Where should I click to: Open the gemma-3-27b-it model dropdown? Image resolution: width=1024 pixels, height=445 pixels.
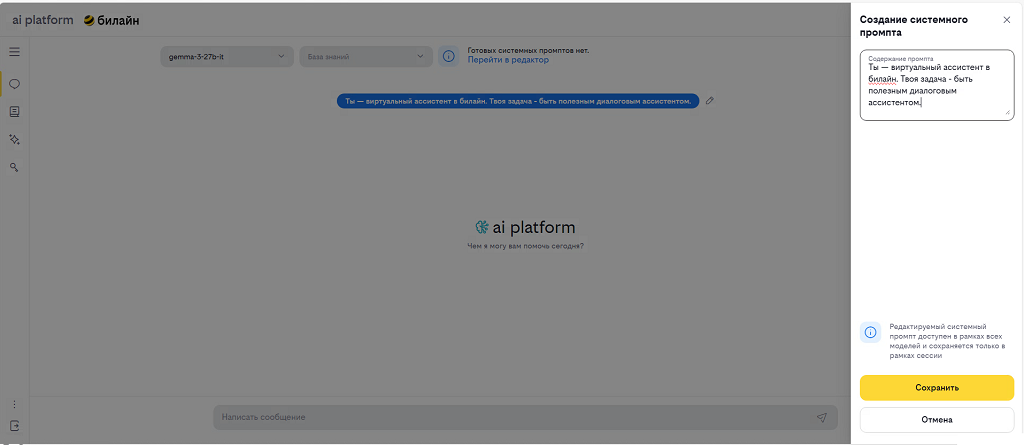(x=227, y=56)
